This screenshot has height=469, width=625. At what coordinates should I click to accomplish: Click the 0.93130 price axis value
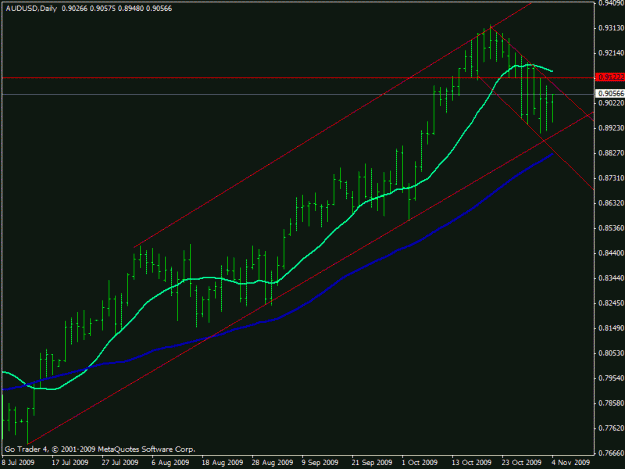[x=611, y=28]
